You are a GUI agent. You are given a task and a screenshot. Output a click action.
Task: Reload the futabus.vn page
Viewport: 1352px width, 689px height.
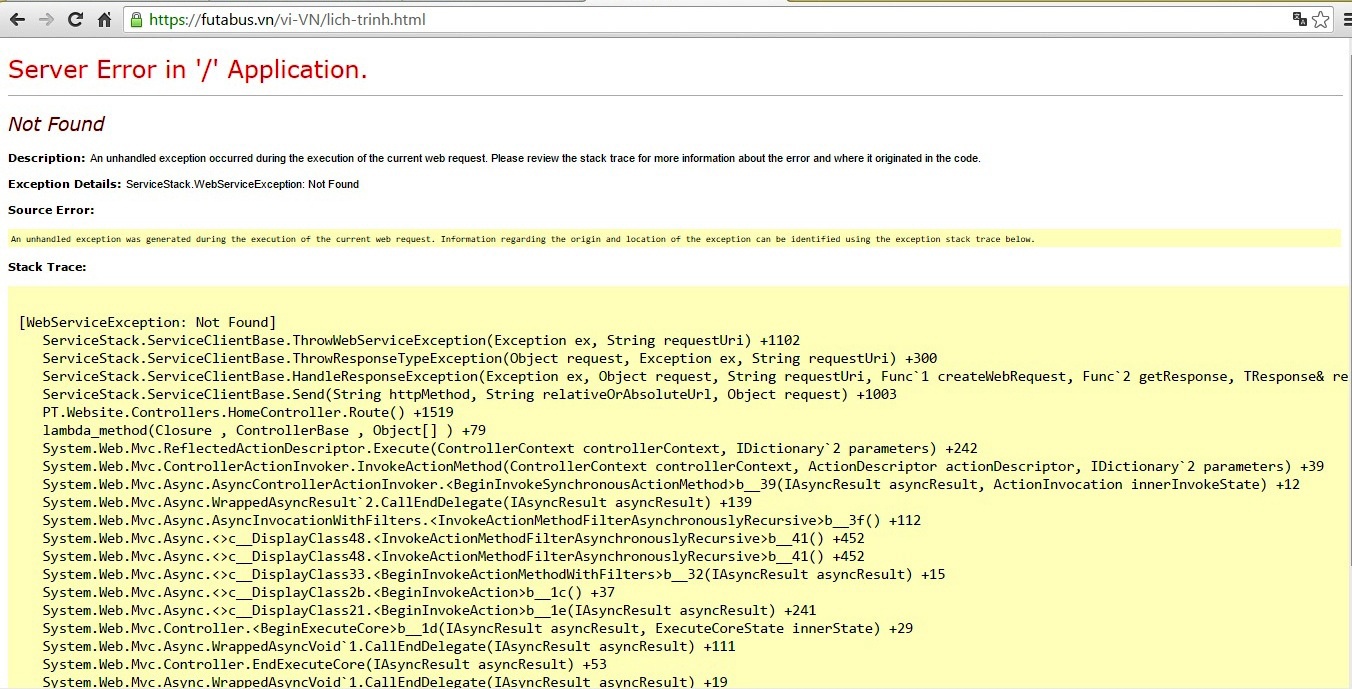pyautogui.click(x=75, y=20)
